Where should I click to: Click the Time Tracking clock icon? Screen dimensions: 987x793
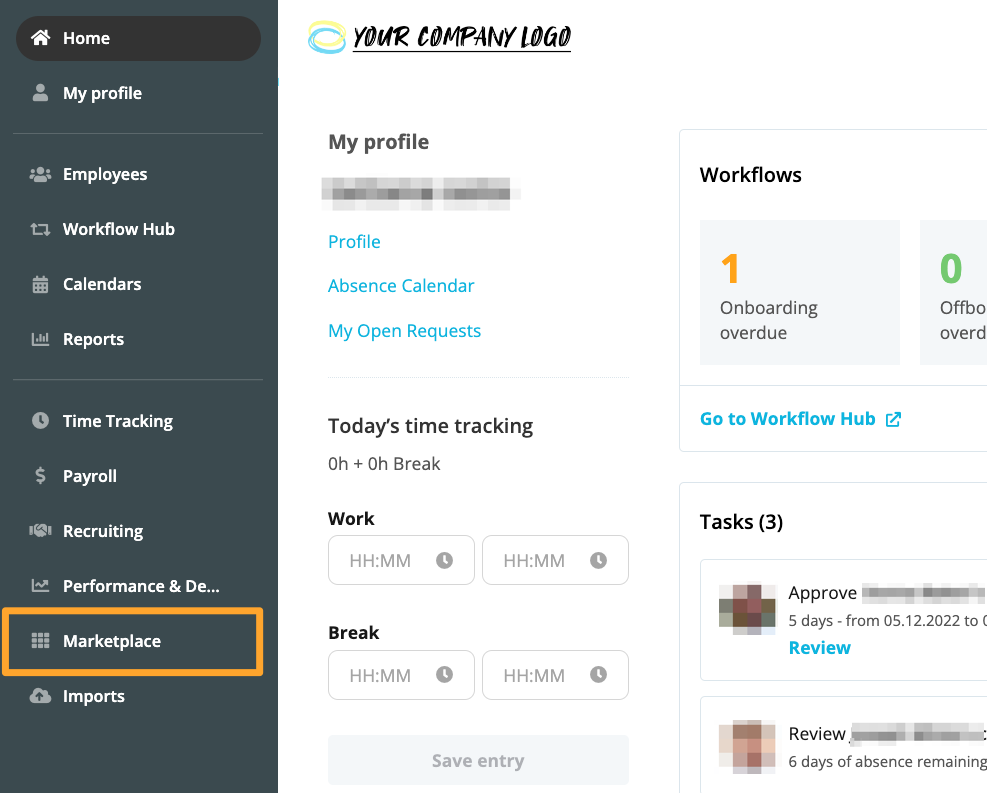click(40, 421)
